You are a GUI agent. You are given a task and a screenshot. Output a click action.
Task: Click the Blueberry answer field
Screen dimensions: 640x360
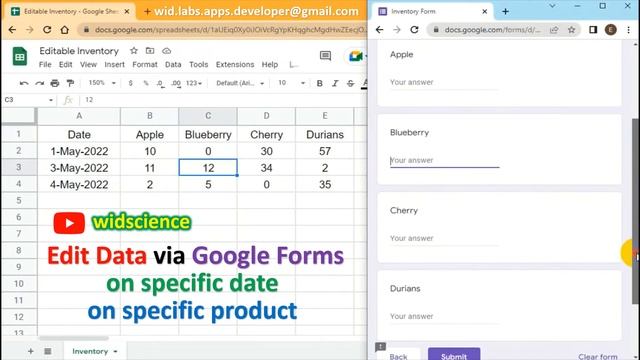(x=444, y=160)
